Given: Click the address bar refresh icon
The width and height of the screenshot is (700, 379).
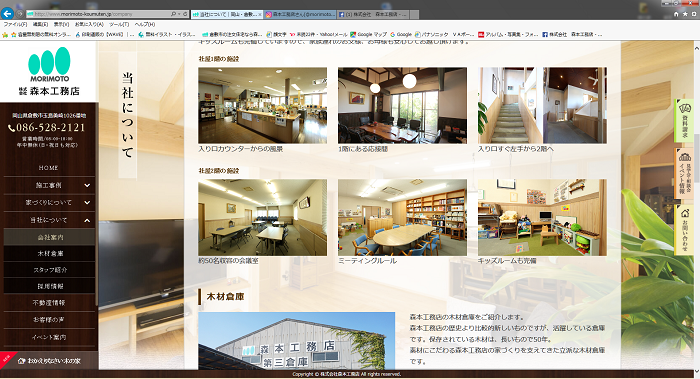Looking at the screenshot, I should point(185,14).
